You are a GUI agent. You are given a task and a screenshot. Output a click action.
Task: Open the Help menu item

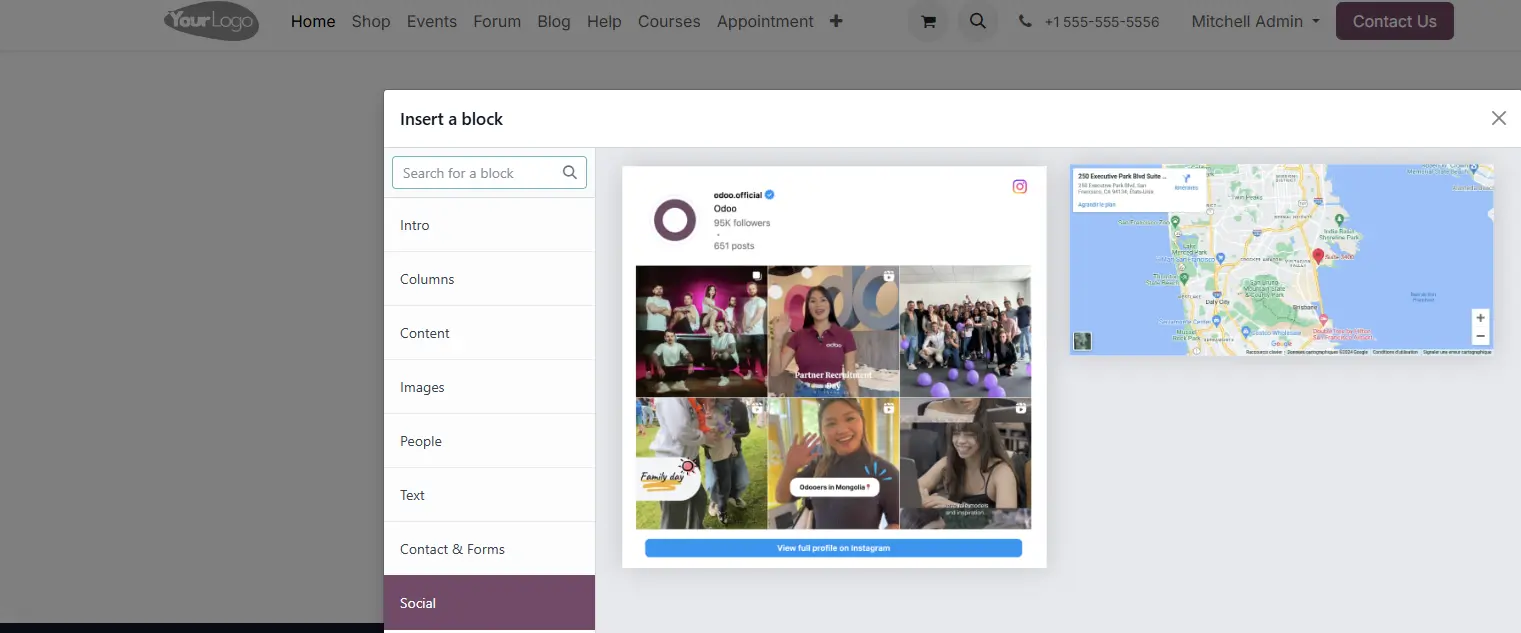click(604, 21)
